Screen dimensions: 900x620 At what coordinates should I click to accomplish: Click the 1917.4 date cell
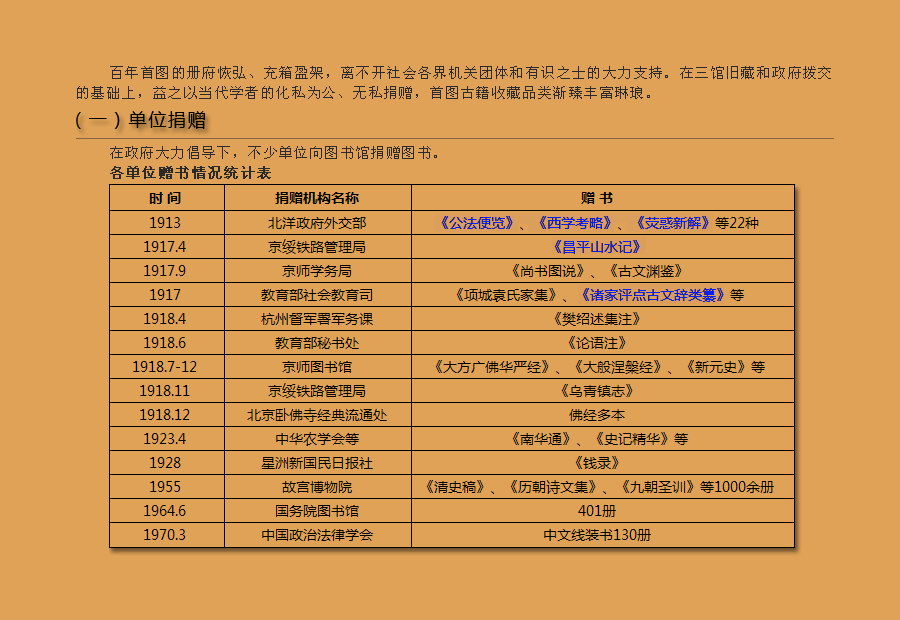(x=166, y=247)
